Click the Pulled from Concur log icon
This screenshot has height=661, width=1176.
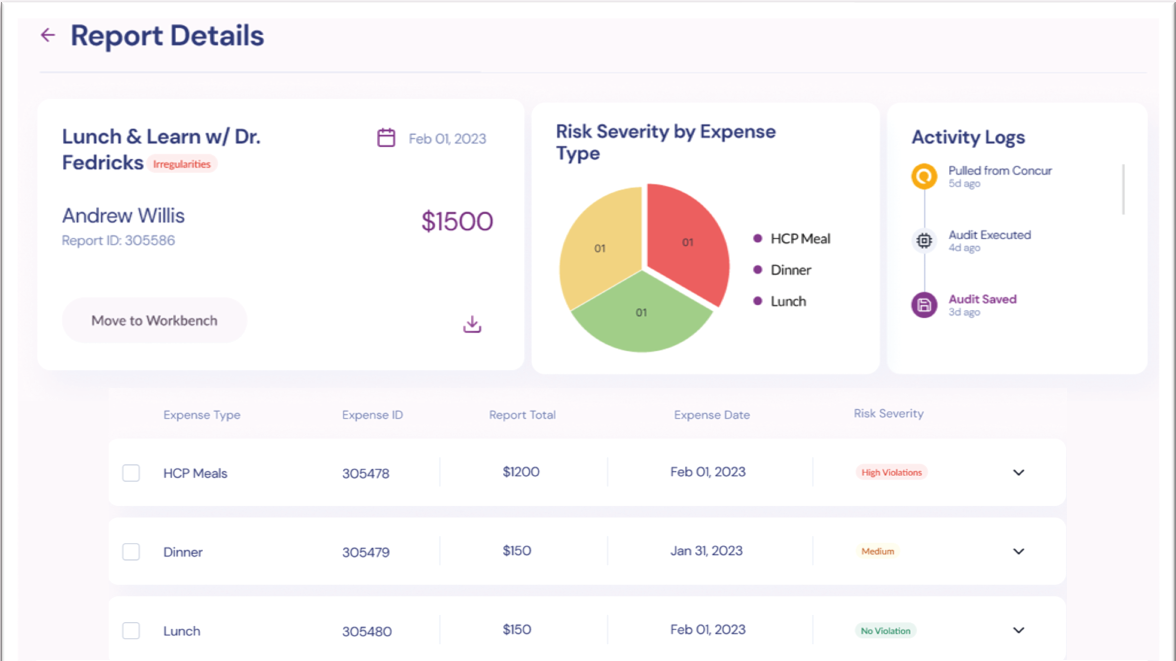pos(924,177)
